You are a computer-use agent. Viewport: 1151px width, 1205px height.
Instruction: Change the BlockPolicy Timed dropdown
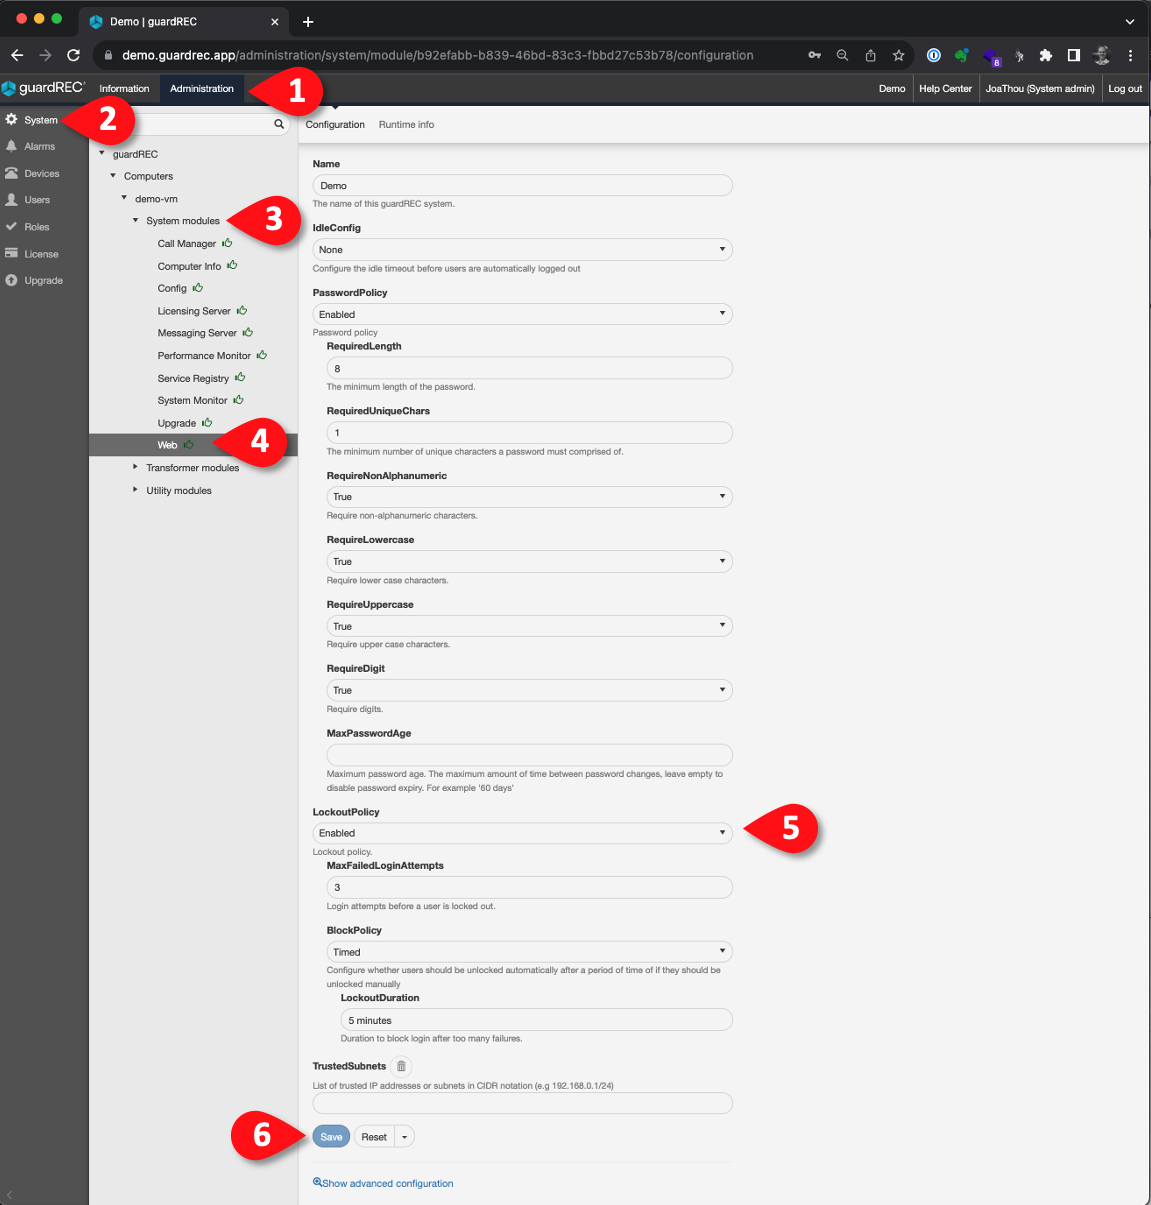coord(529,952)
